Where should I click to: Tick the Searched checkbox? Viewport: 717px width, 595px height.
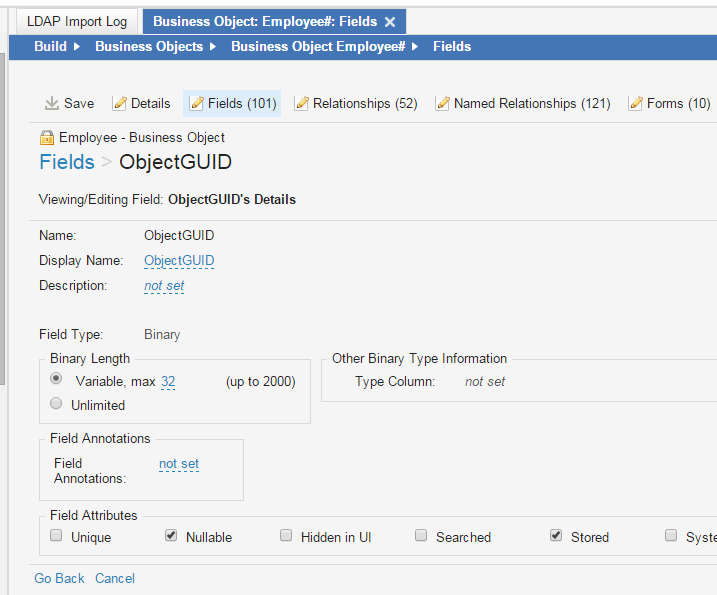[421, 535]
